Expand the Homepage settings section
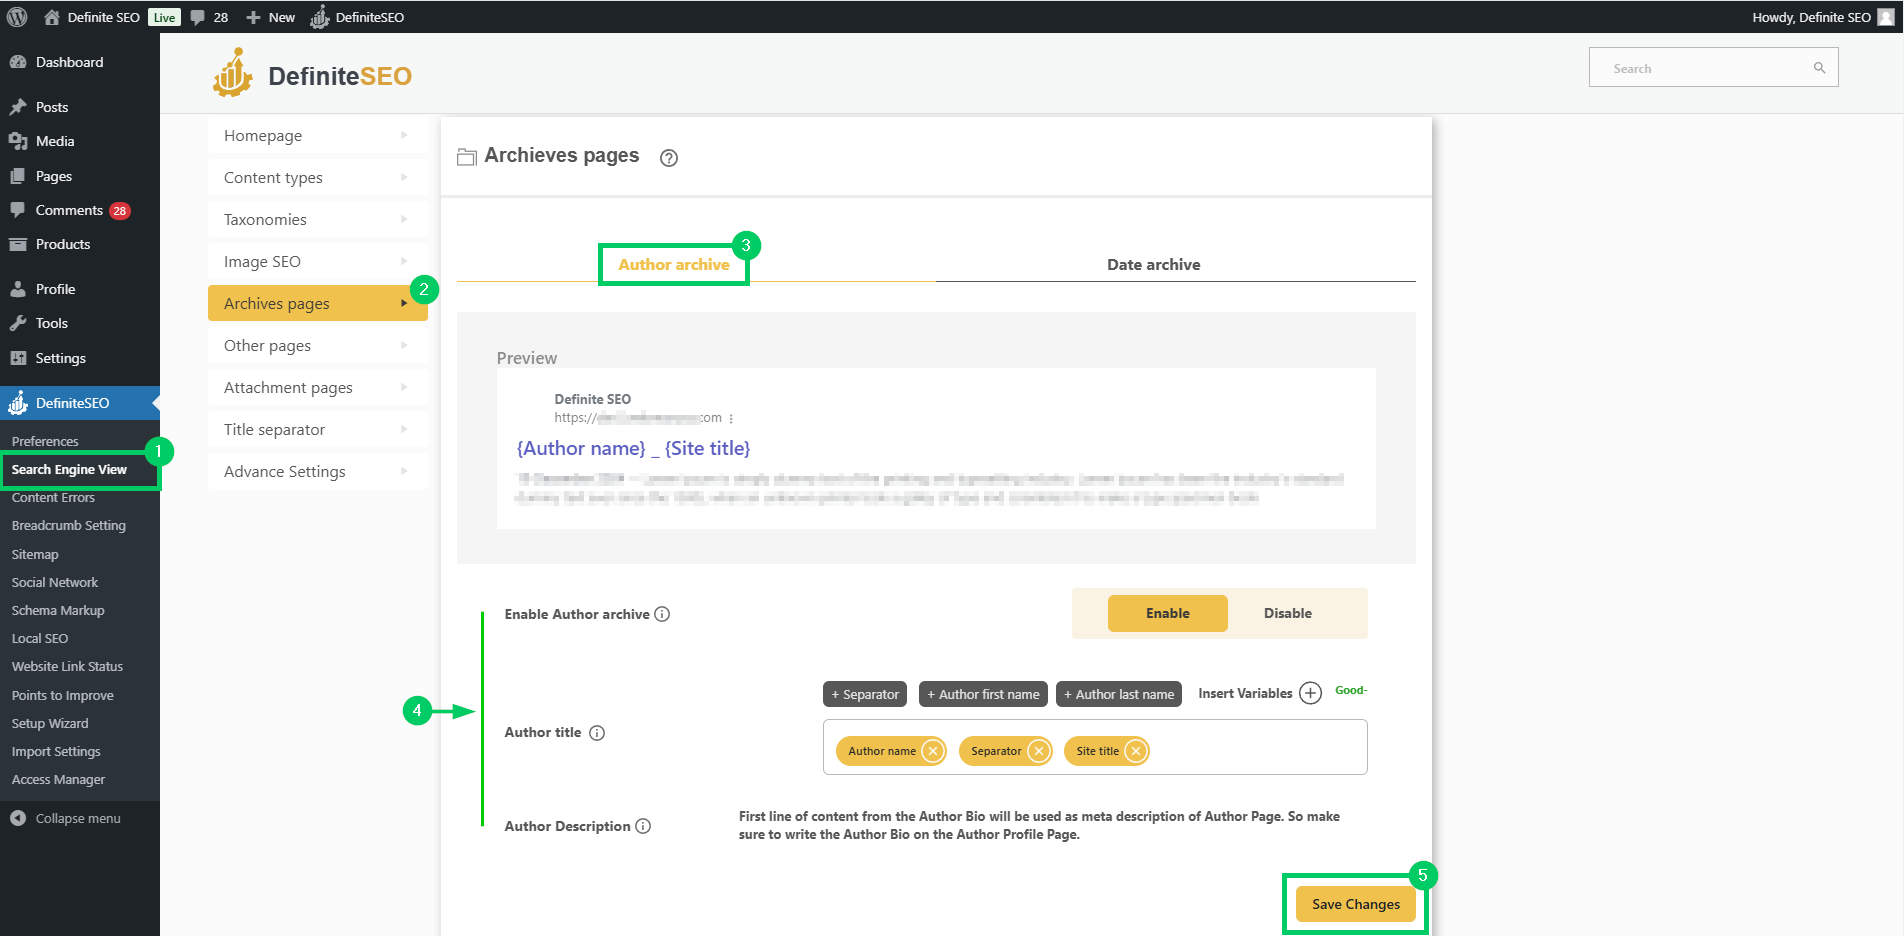The width and height of the screenshot is (1904, 936). 318,135
